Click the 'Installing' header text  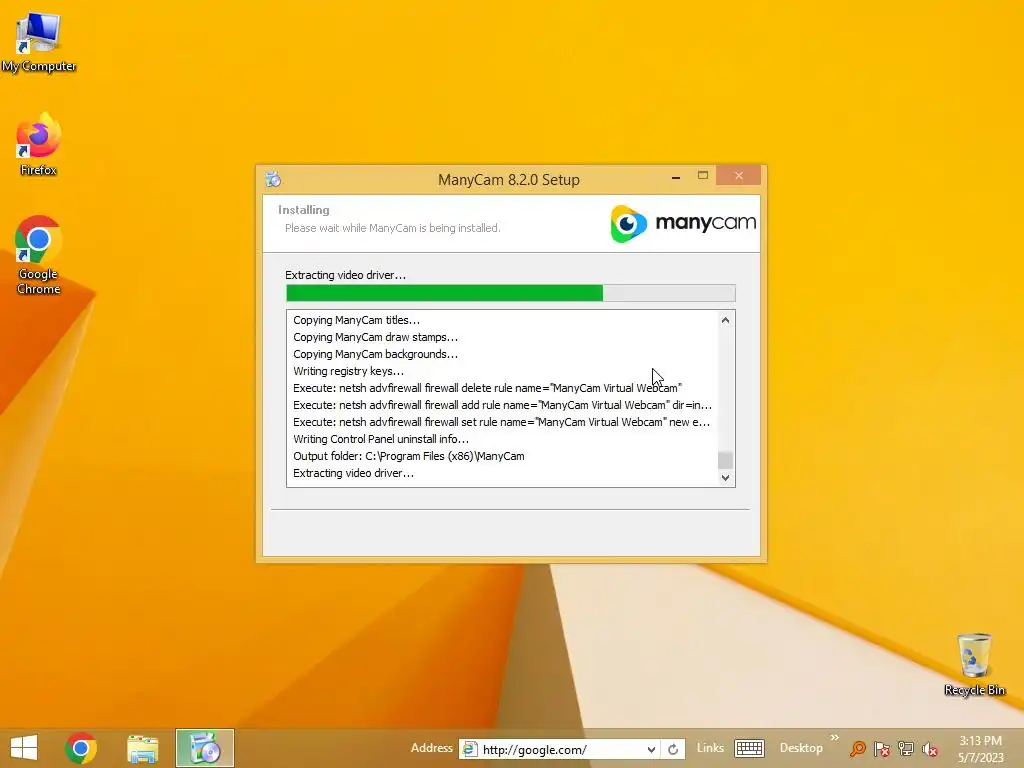click(304, 210)
